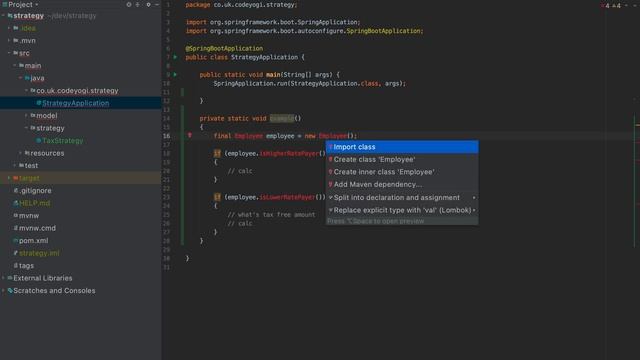Choose Add Maven dependency…
This screenshot has width=640, height=360.
[402, 184]
